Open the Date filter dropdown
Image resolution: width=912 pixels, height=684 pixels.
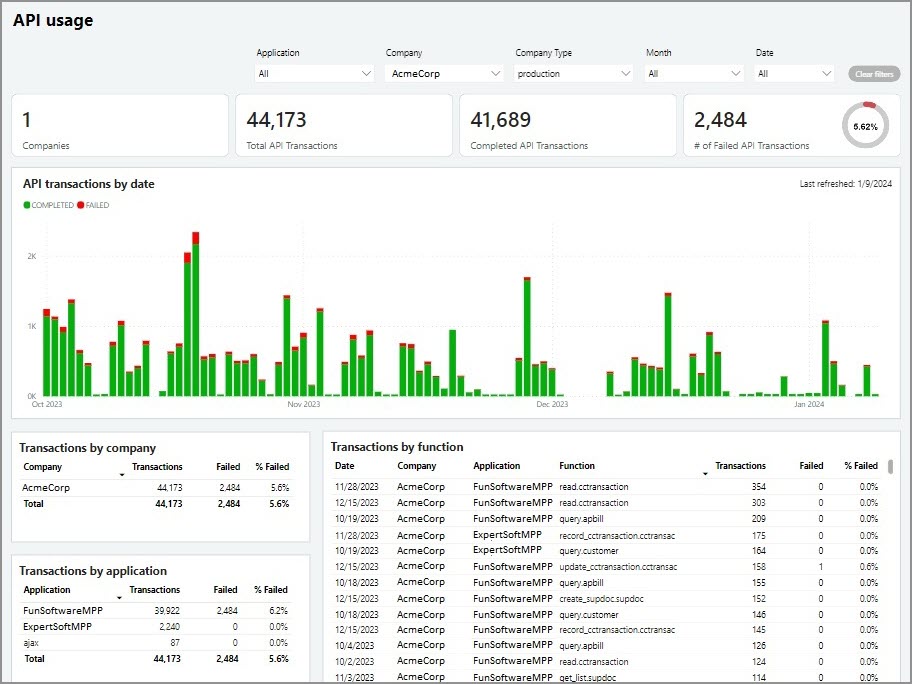click(x=795, y=74)
